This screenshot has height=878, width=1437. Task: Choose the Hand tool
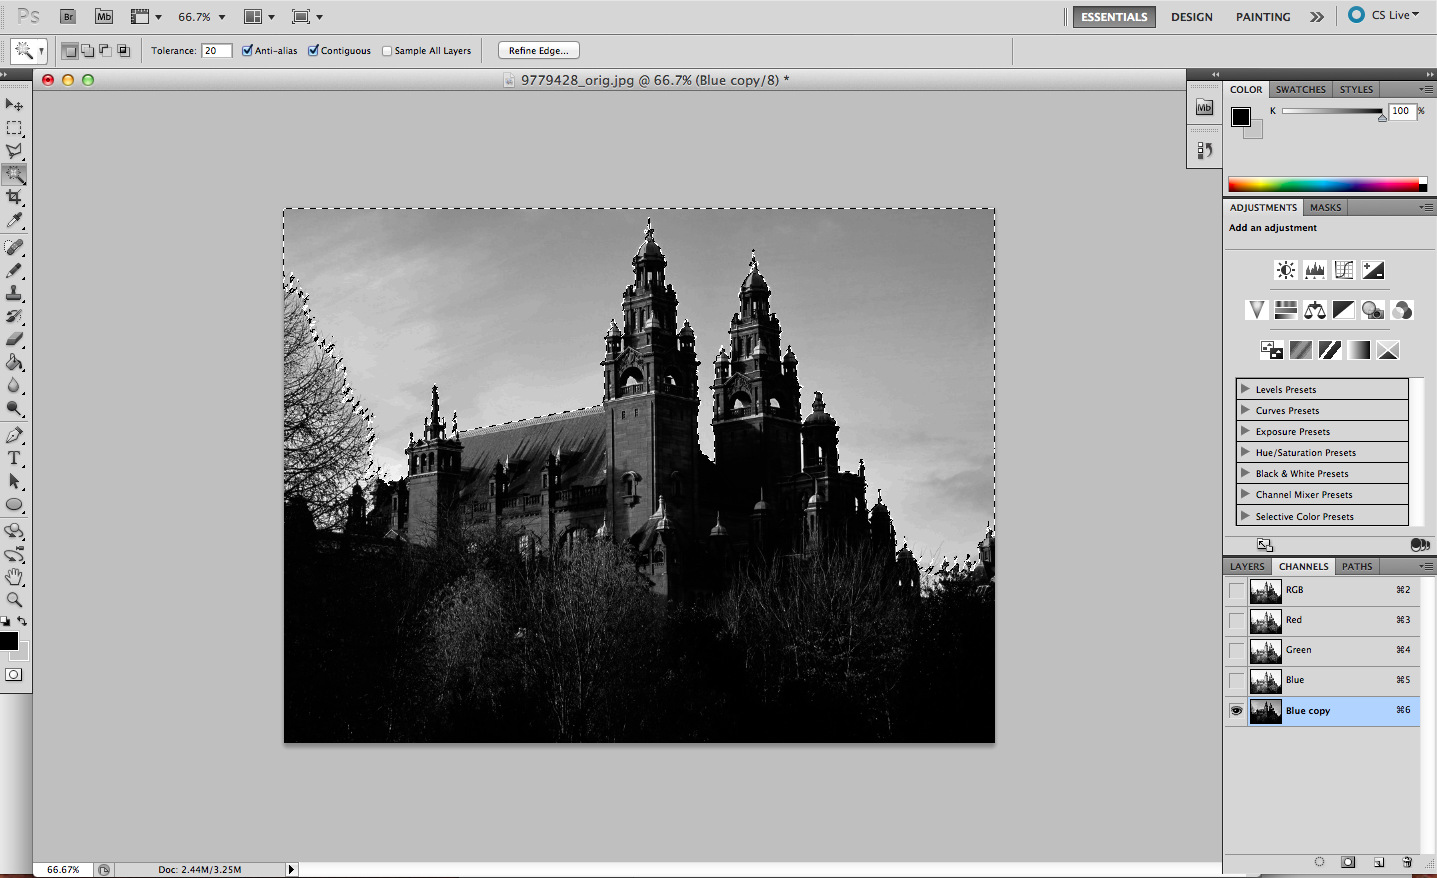tap(14, 577)
